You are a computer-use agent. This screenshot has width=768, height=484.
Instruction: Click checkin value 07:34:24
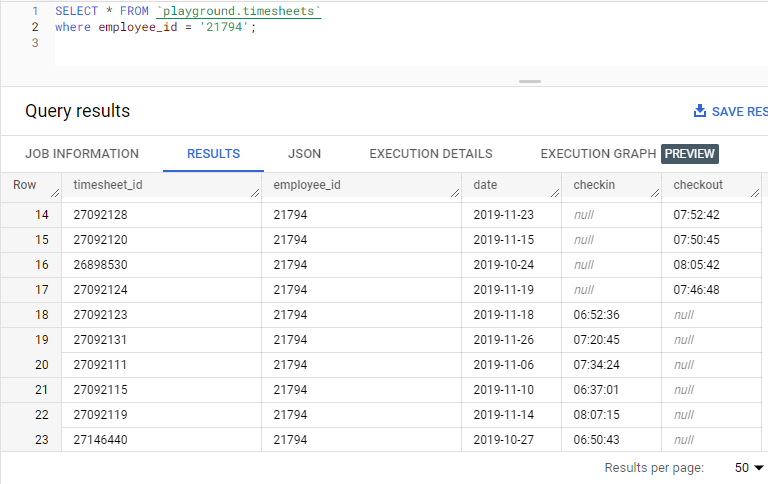pyautogui.click(x=597, y=364)
